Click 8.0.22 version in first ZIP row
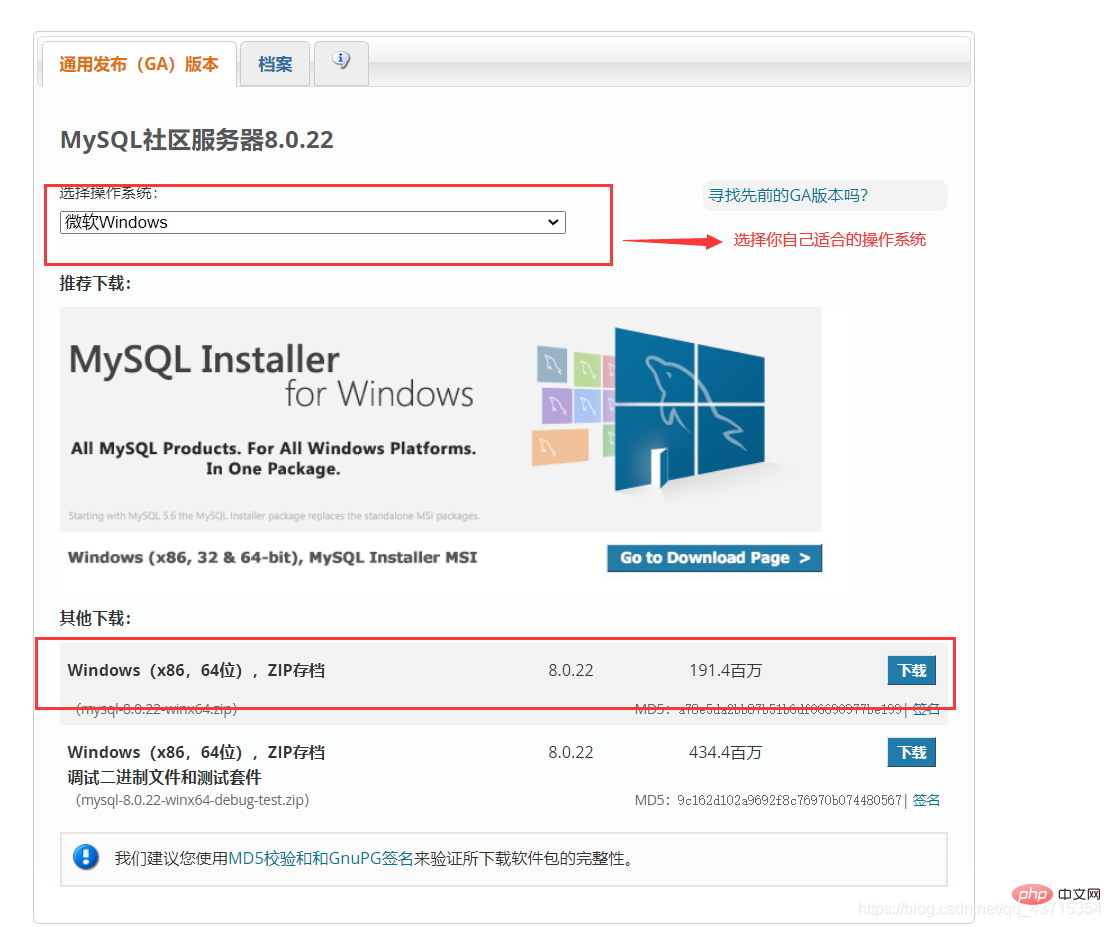This screenshot has height=927, width=1111. 570,670
